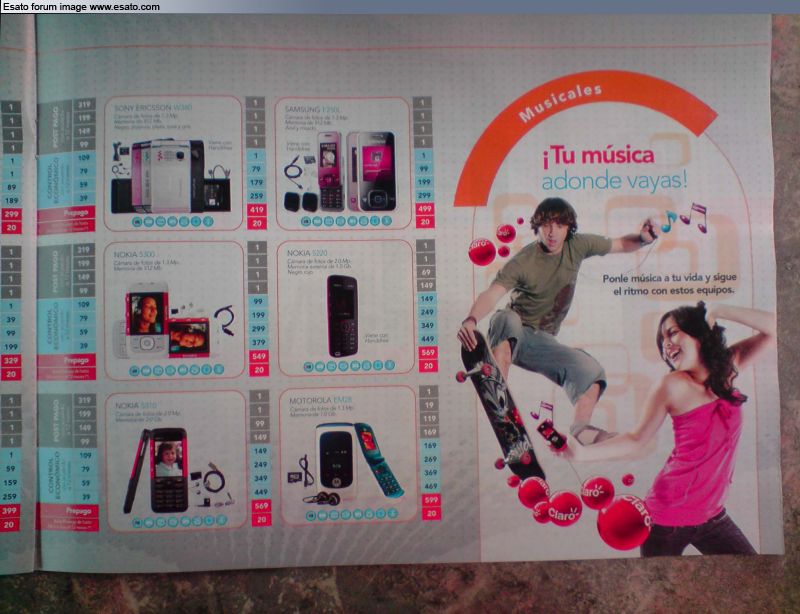Click the 329 red price on left edge
The image size is (800, 614).
(11, 360)
